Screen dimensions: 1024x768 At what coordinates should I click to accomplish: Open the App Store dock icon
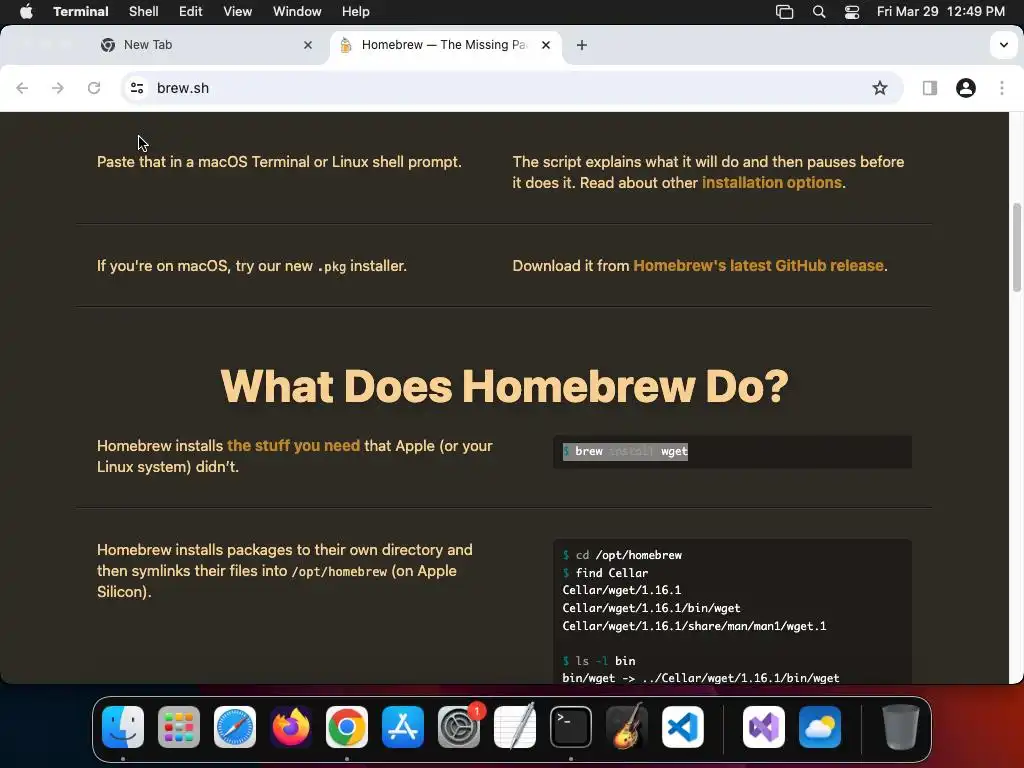[x=403, y=727]
